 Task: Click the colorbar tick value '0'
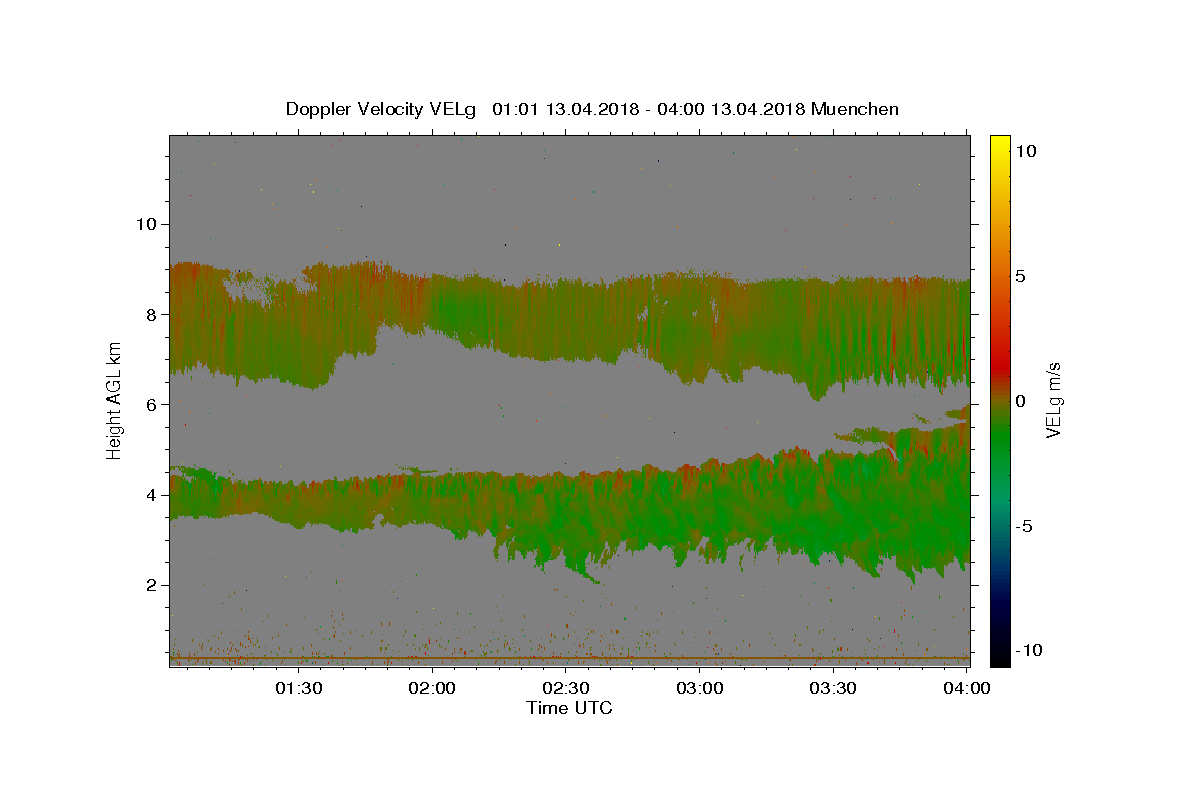point(1022,401)
